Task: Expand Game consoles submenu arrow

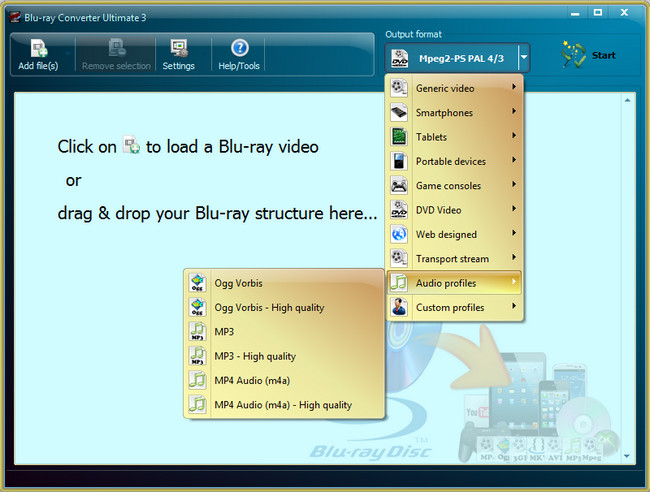Action: (514, 184)
